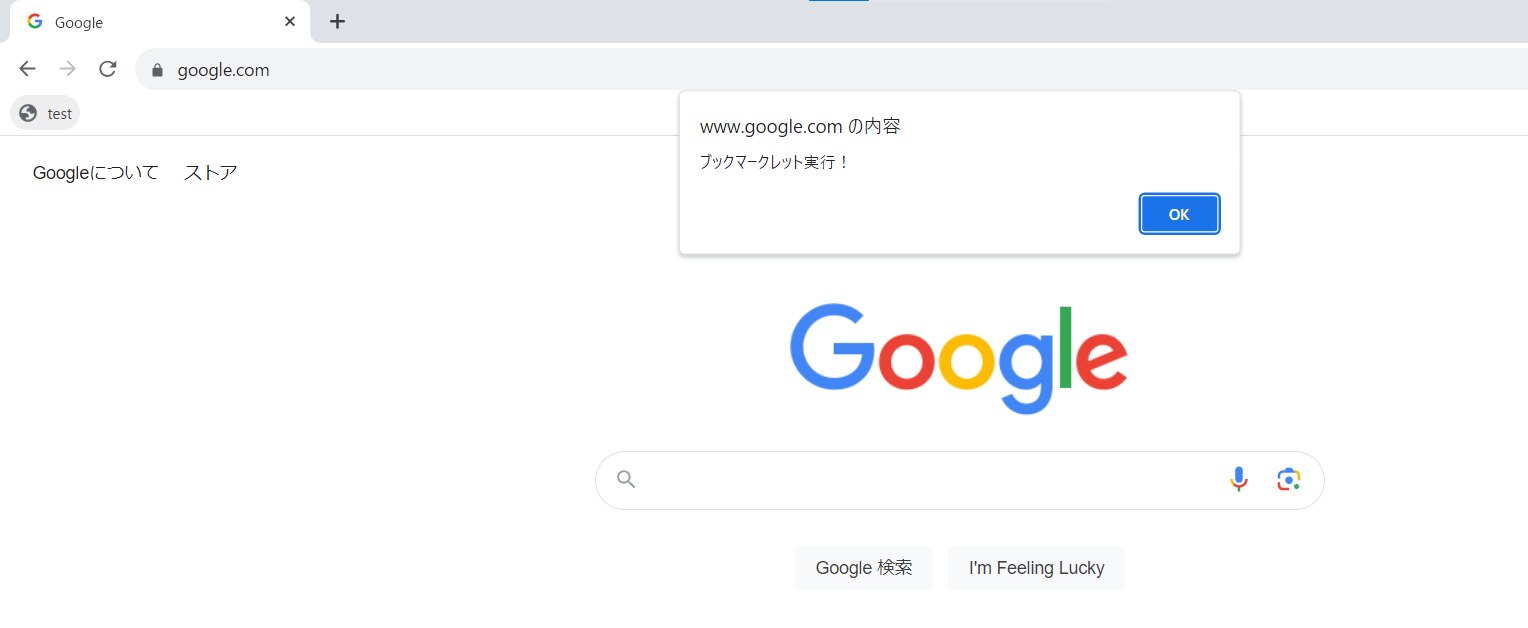Click the globe icon on test bookmark
Viewport: 1528px width, 628px height.
[28, 113]
